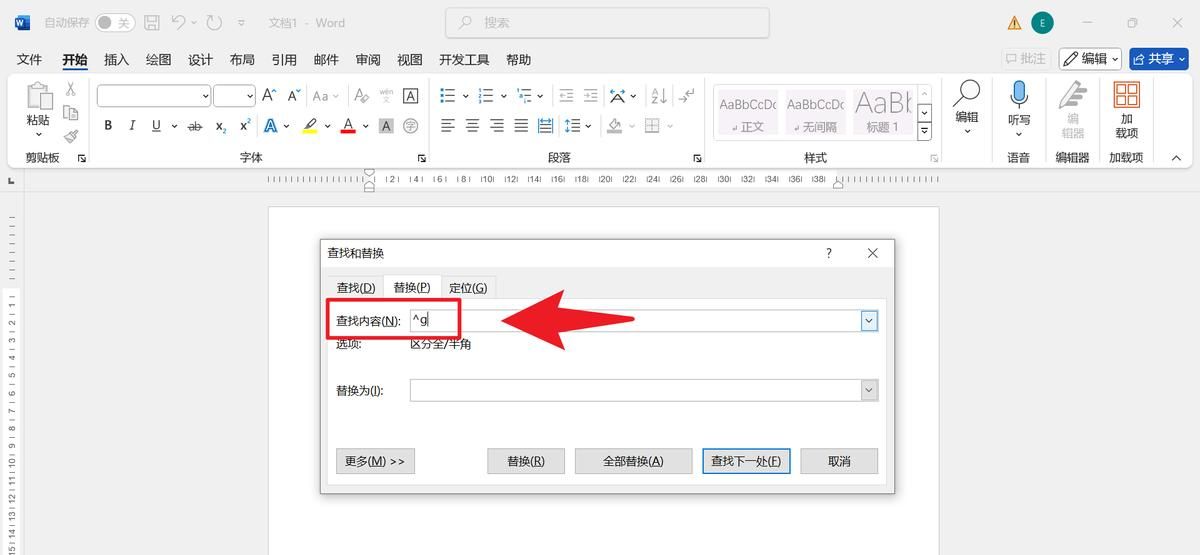Viewport: 1200px width, 555px height.
Task: Open the font size dropdown
Action: pyautogui.click(x=249, y=96)
